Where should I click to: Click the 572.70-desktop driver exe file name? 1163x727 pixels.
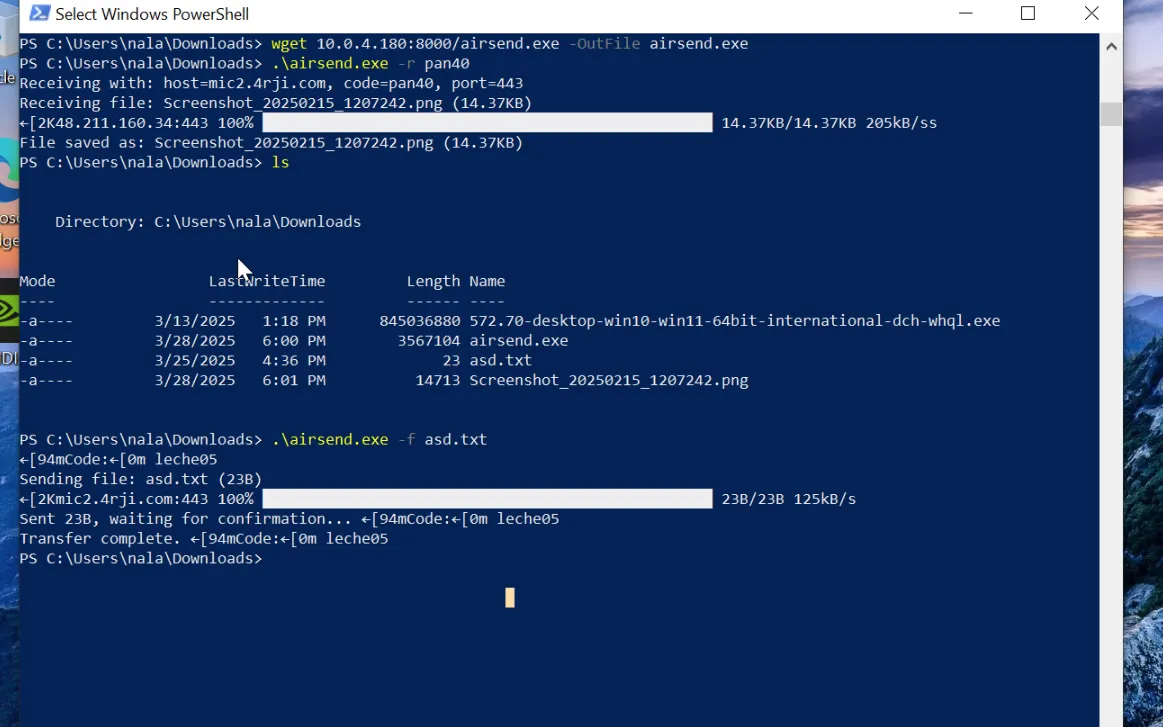pyautogui.click(x=734, y=321)
